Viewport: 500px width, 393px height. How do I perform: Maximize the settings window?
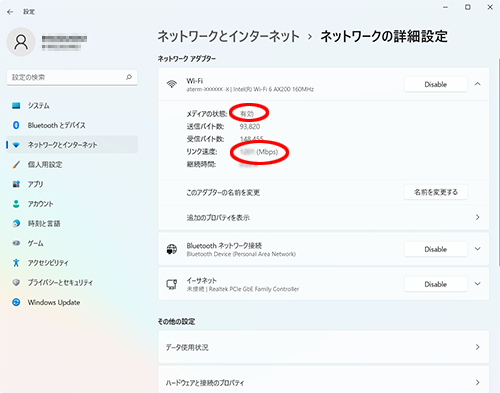(468, 7)
